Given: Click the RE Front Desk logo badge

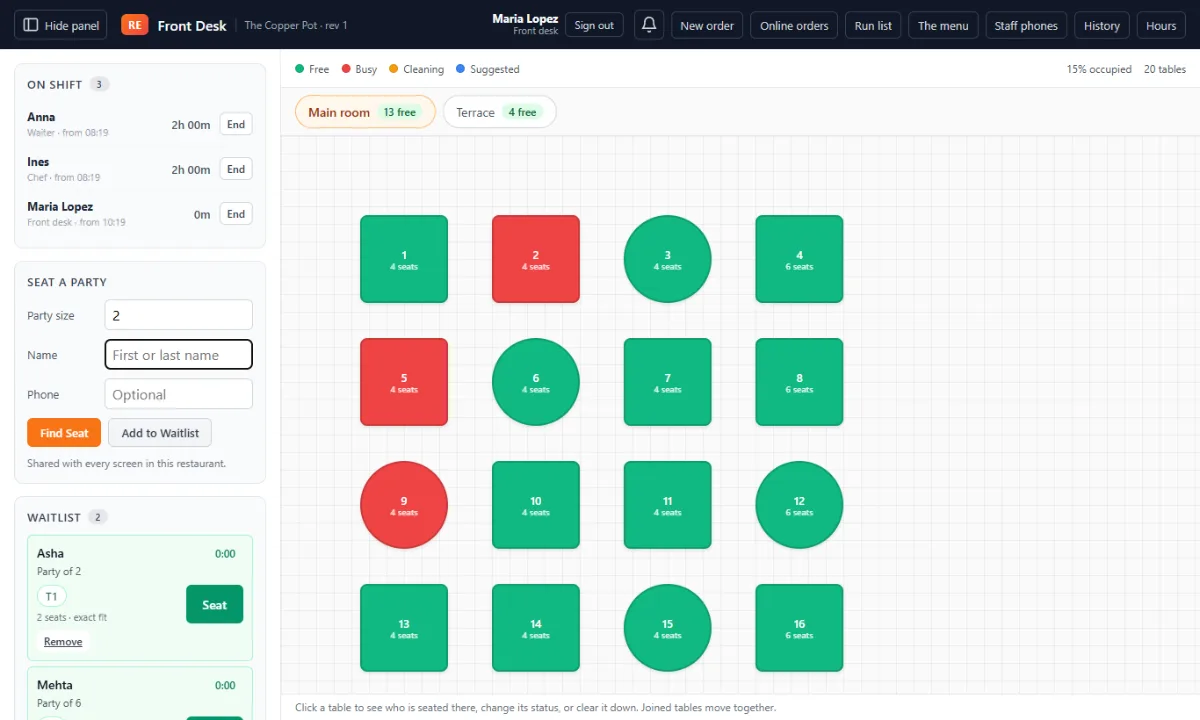Looking at the screenshot, I should [135, 25].
